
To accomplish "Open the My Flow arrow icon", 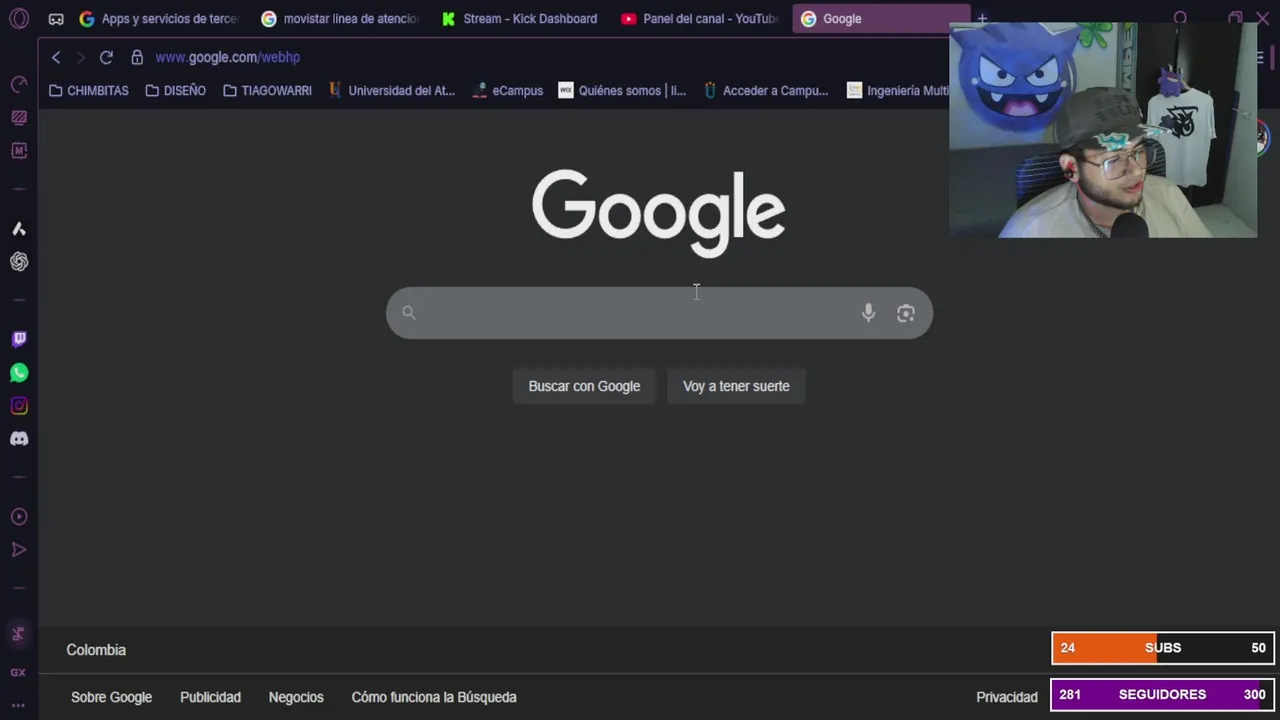I will point(19,550).
